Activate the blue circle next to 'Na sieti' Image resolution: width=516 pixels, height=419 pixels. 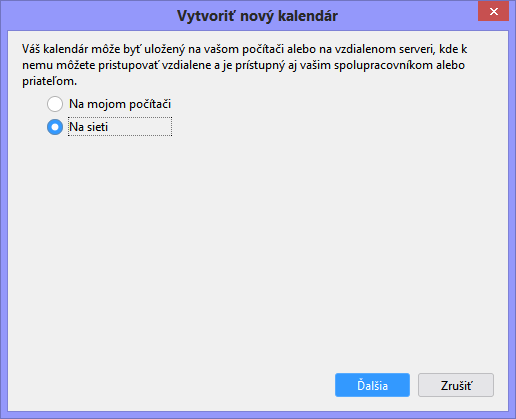click(55, 127)
